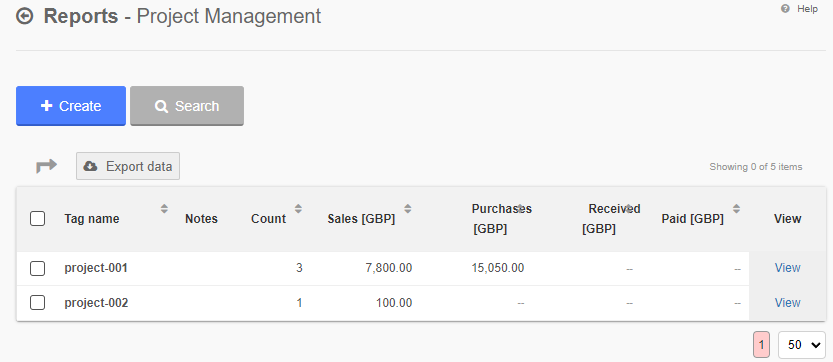833x362 pixels.
Task: Sort by Sales [GBP] using sort arrows
Action: [407, 209]
